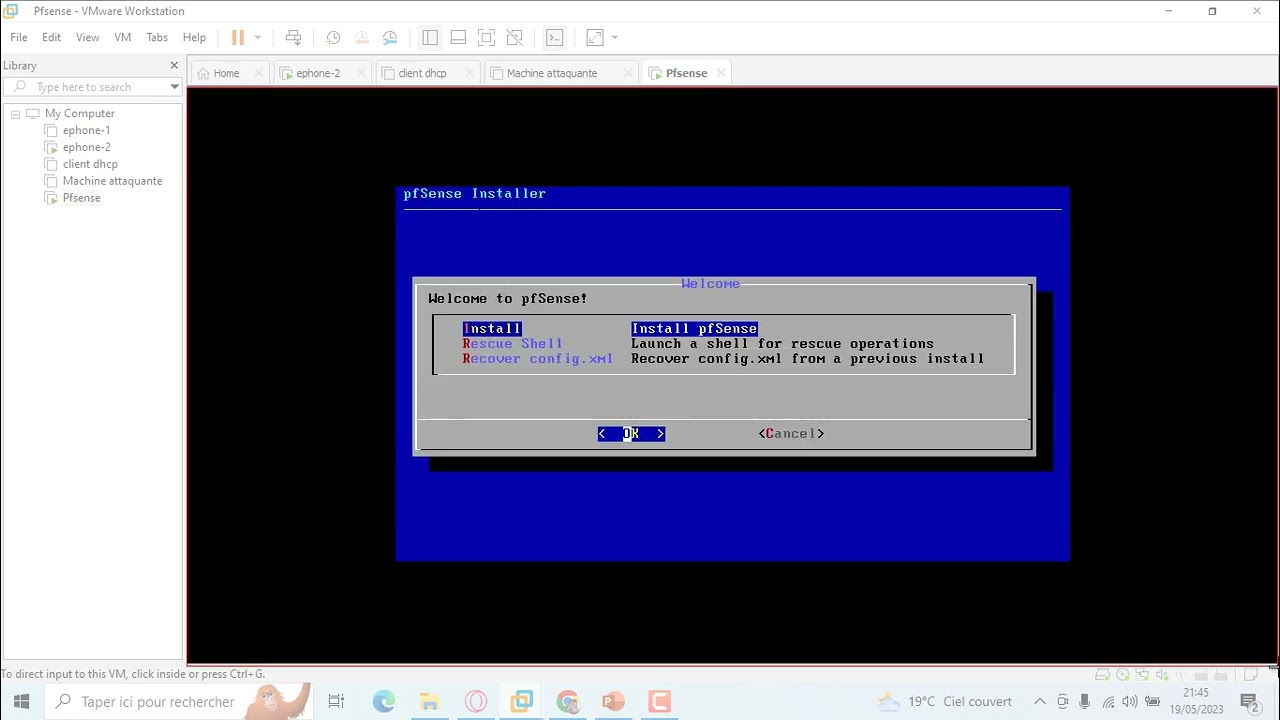This screenshot has width=1280, height=720.
Task: Launch Microsoft Edge from the taskbar
Action: point(384,701)
